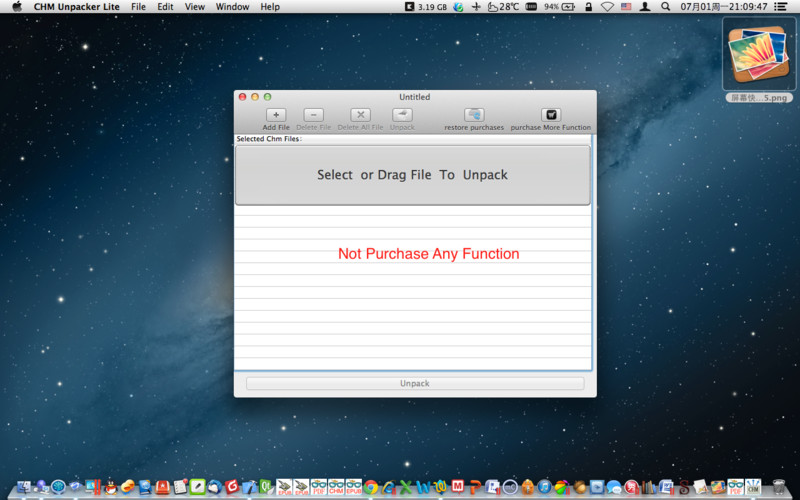Open Google Chrome from the Dock

pos(371,488)
